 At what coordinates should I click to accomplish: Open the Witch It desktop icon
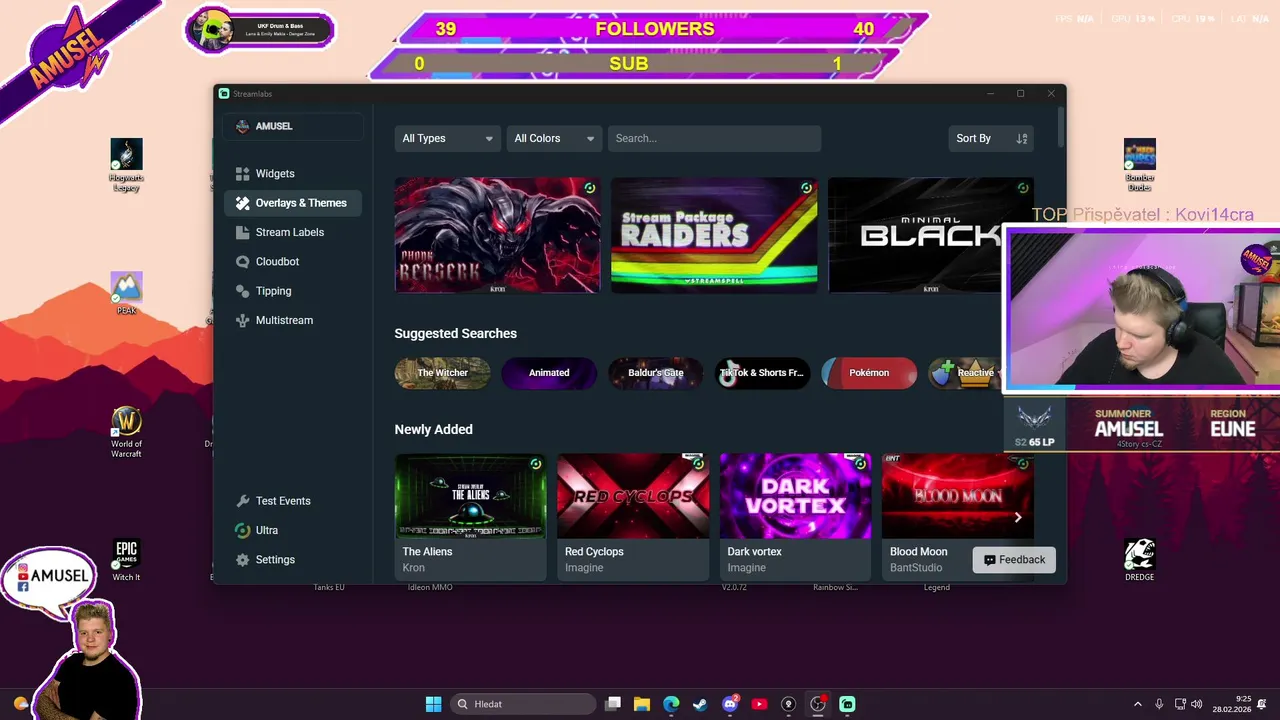(x=126, y=560)
